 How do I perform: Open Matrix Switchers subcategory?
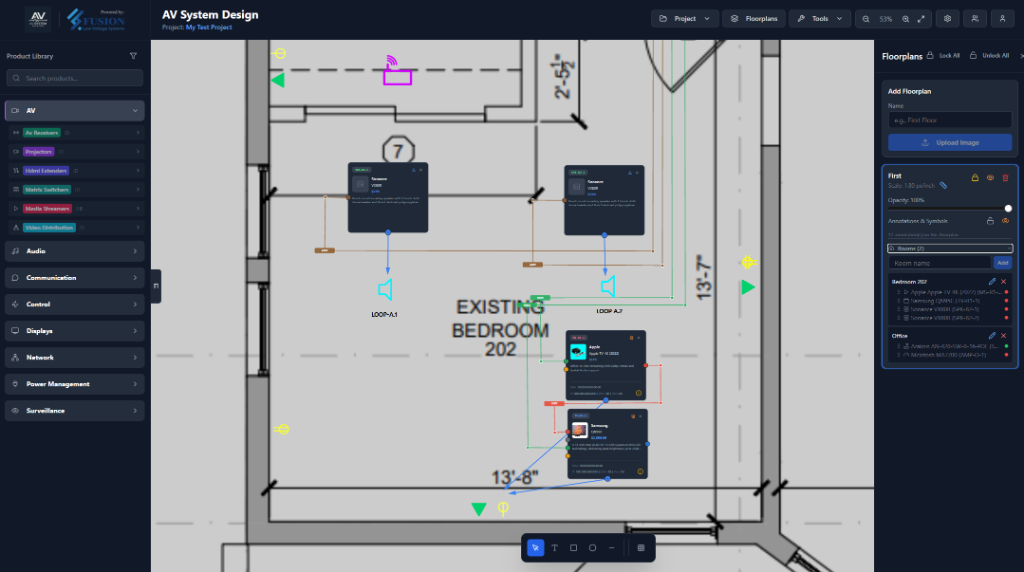tap(76, 189)
